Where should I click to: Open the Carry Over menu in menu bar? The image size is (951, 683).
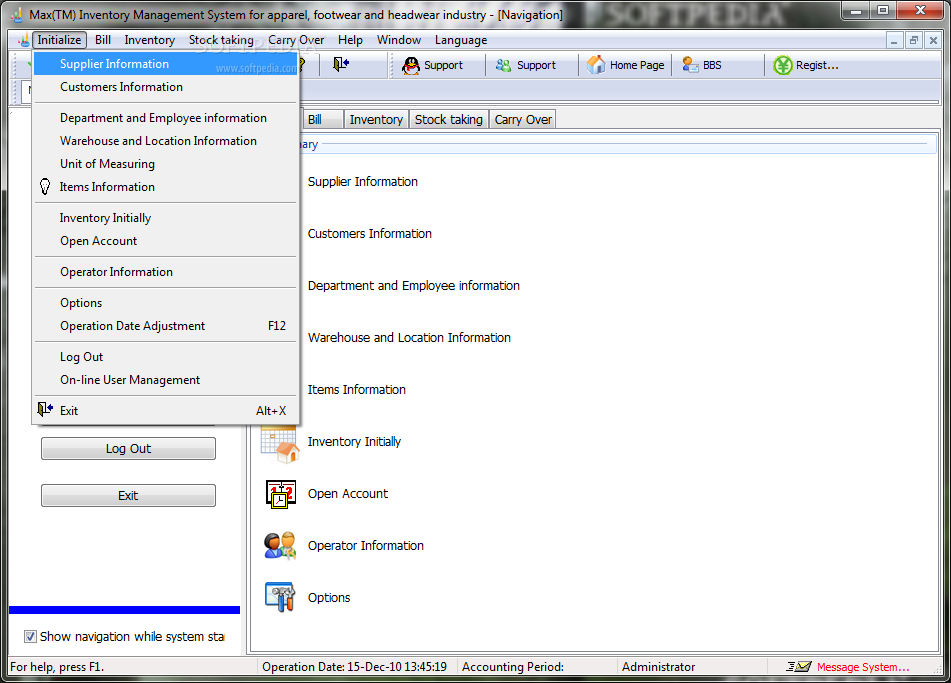point(296,40)
